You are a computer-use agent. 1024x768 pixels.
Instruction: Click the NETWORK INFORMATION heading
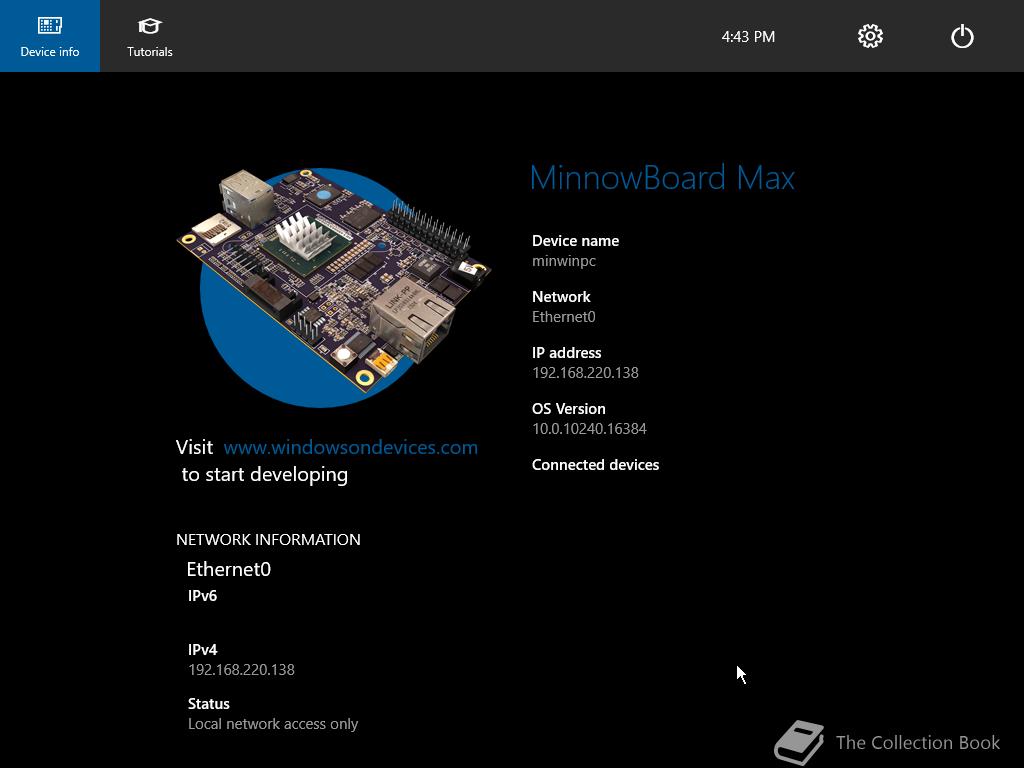point(268,539)
